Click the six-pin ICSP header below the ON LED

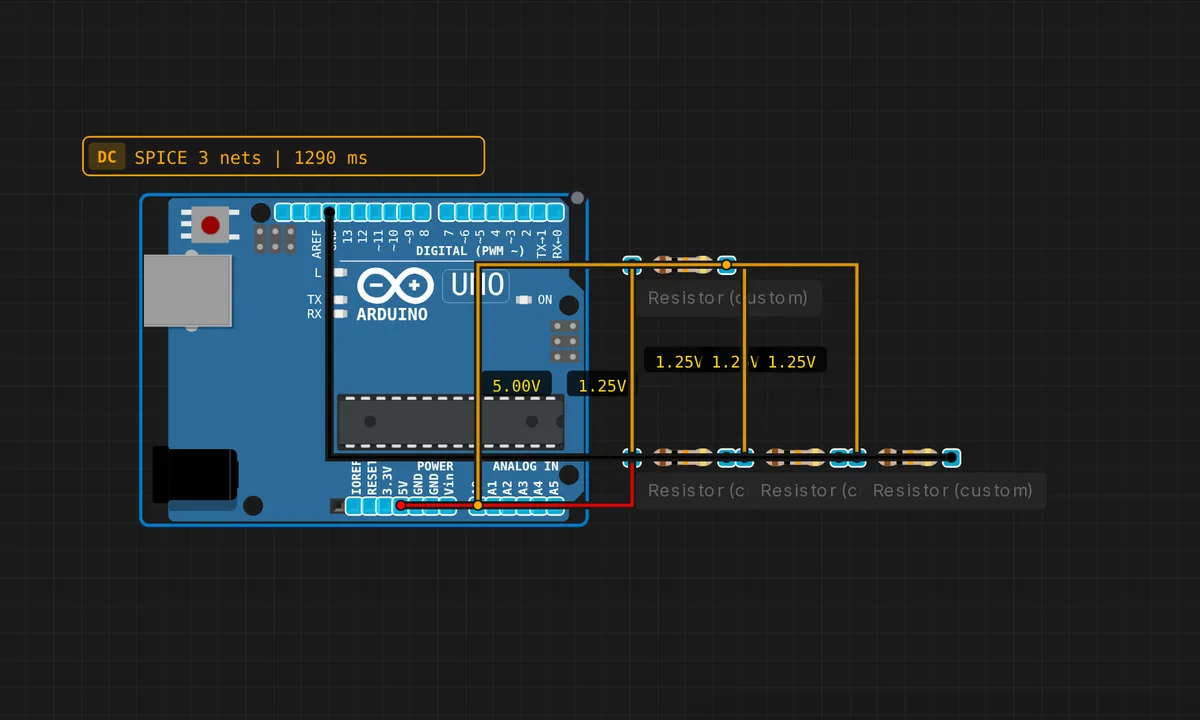(565, 342)
